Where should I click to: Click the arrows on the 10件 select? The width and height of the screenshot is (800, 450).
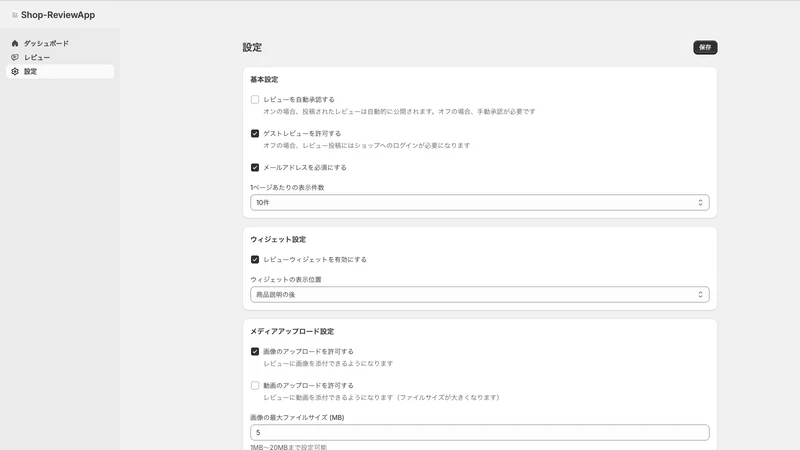pyautogui.click(x=700, y=203)
